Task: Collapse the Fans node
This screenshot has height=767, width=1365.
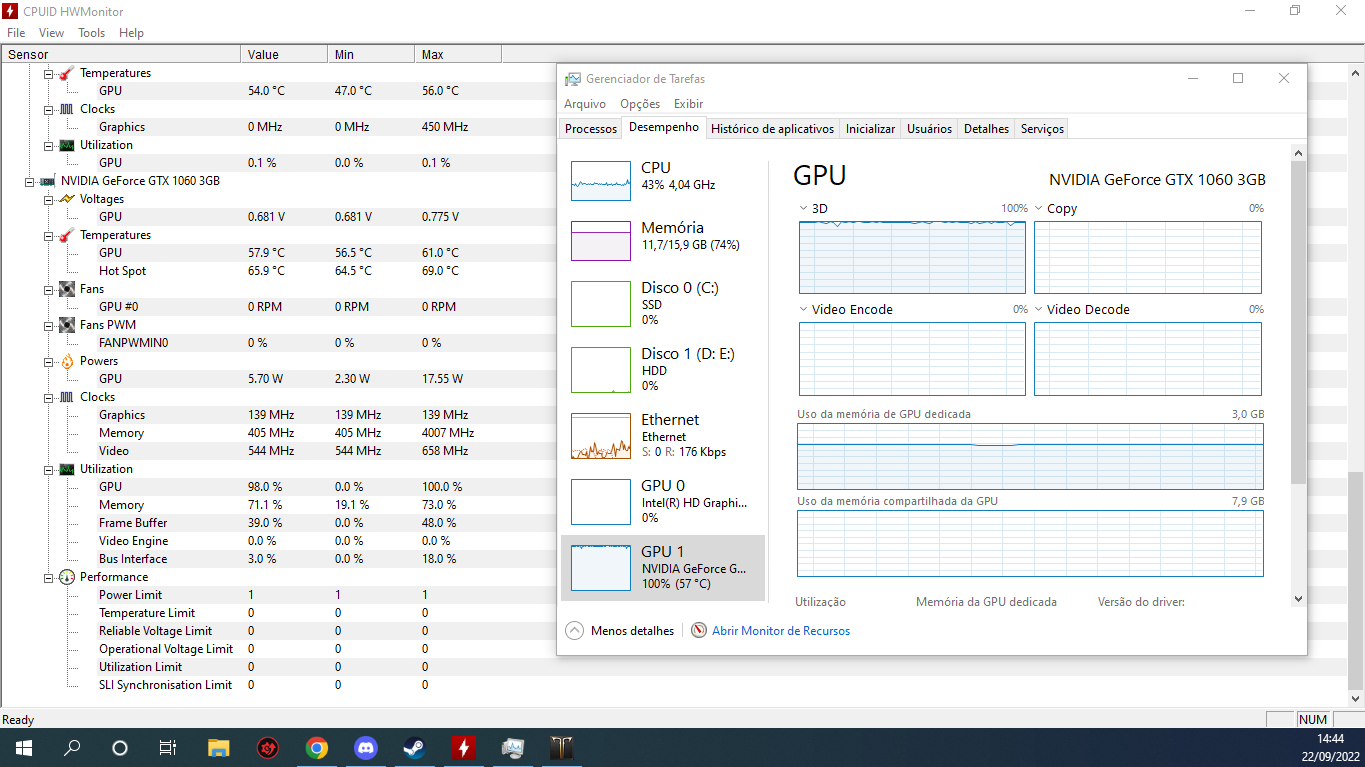Action: click(x=48, y=289)
